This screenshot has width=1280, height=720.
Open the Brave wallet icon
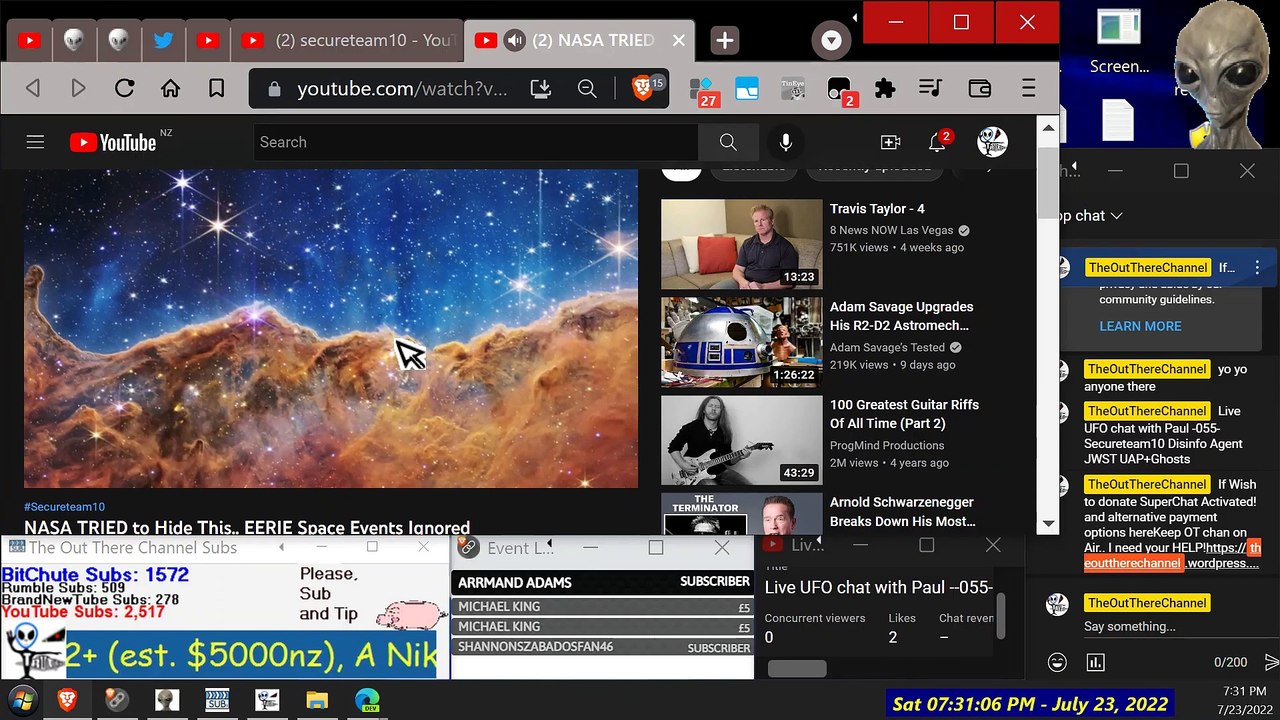(x=979, y=88)
